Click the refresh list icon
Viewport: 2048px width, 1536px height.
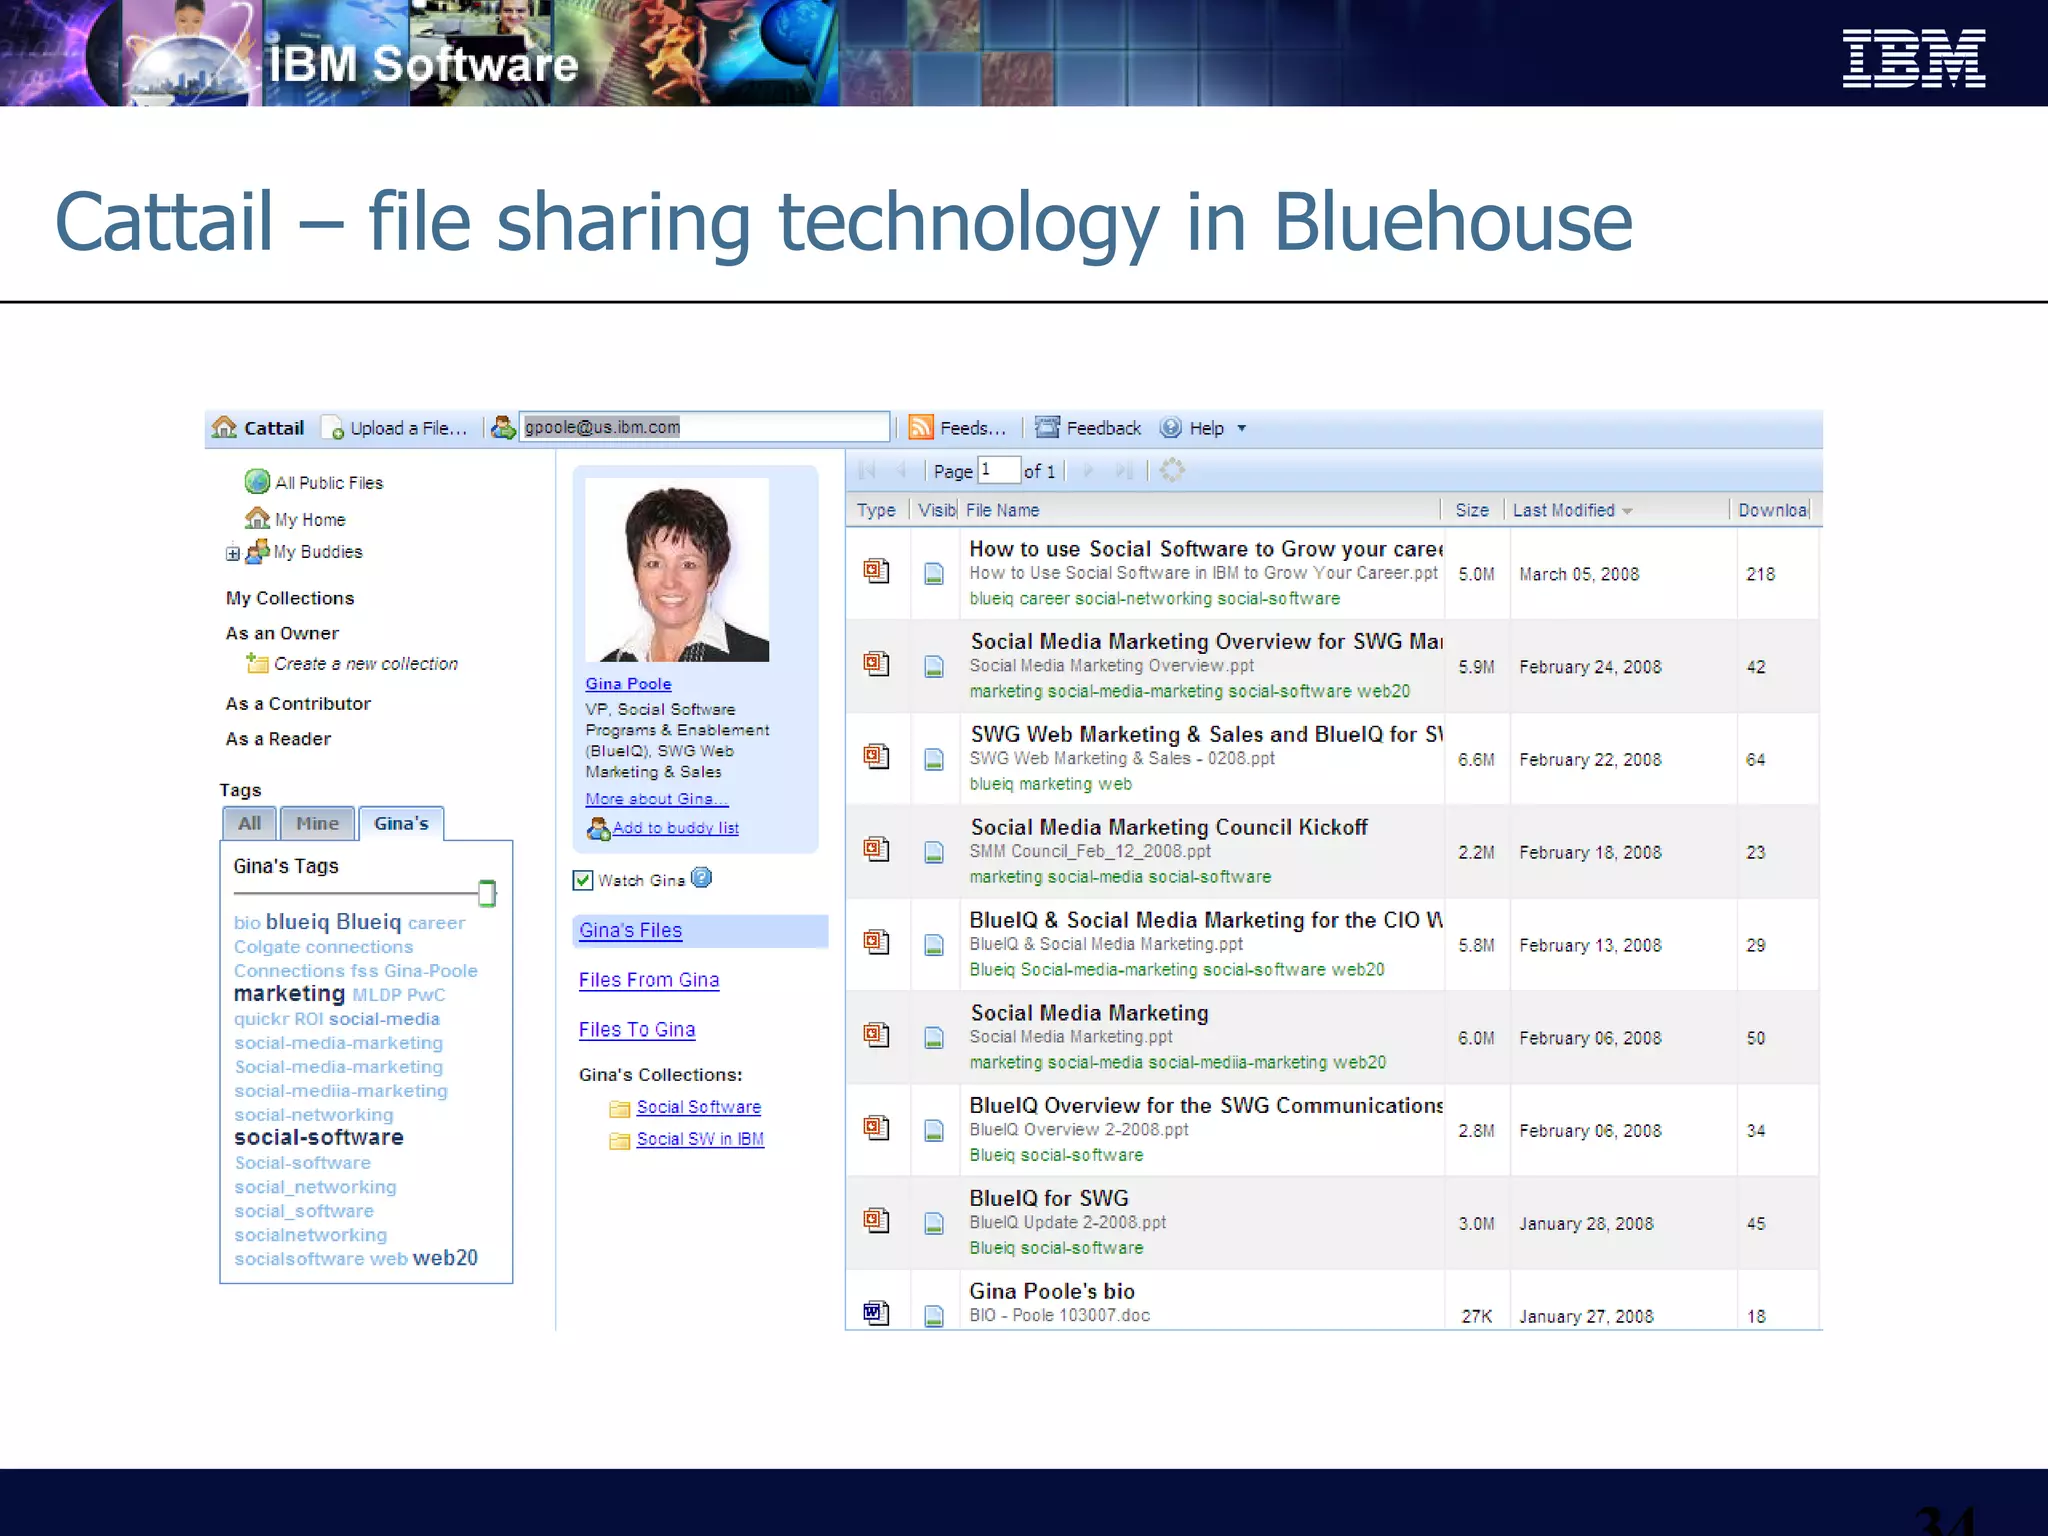coord(1172,470)
